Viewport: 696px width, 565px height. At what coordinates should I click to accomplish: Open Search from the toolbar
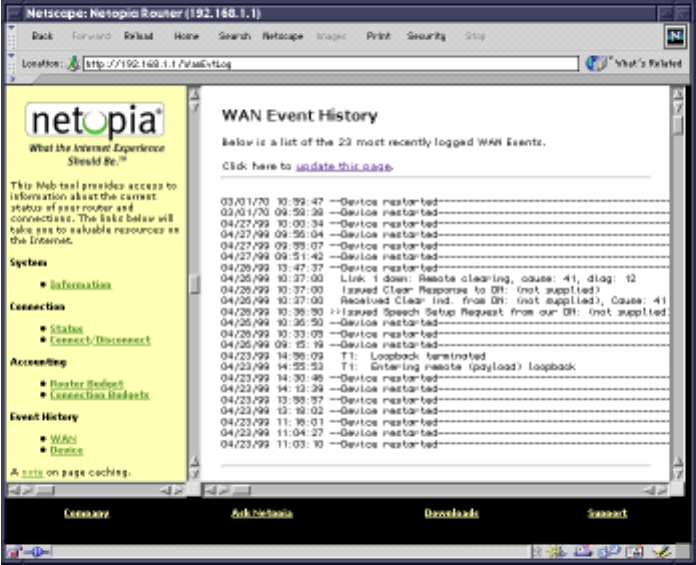[x=234, y=36]
